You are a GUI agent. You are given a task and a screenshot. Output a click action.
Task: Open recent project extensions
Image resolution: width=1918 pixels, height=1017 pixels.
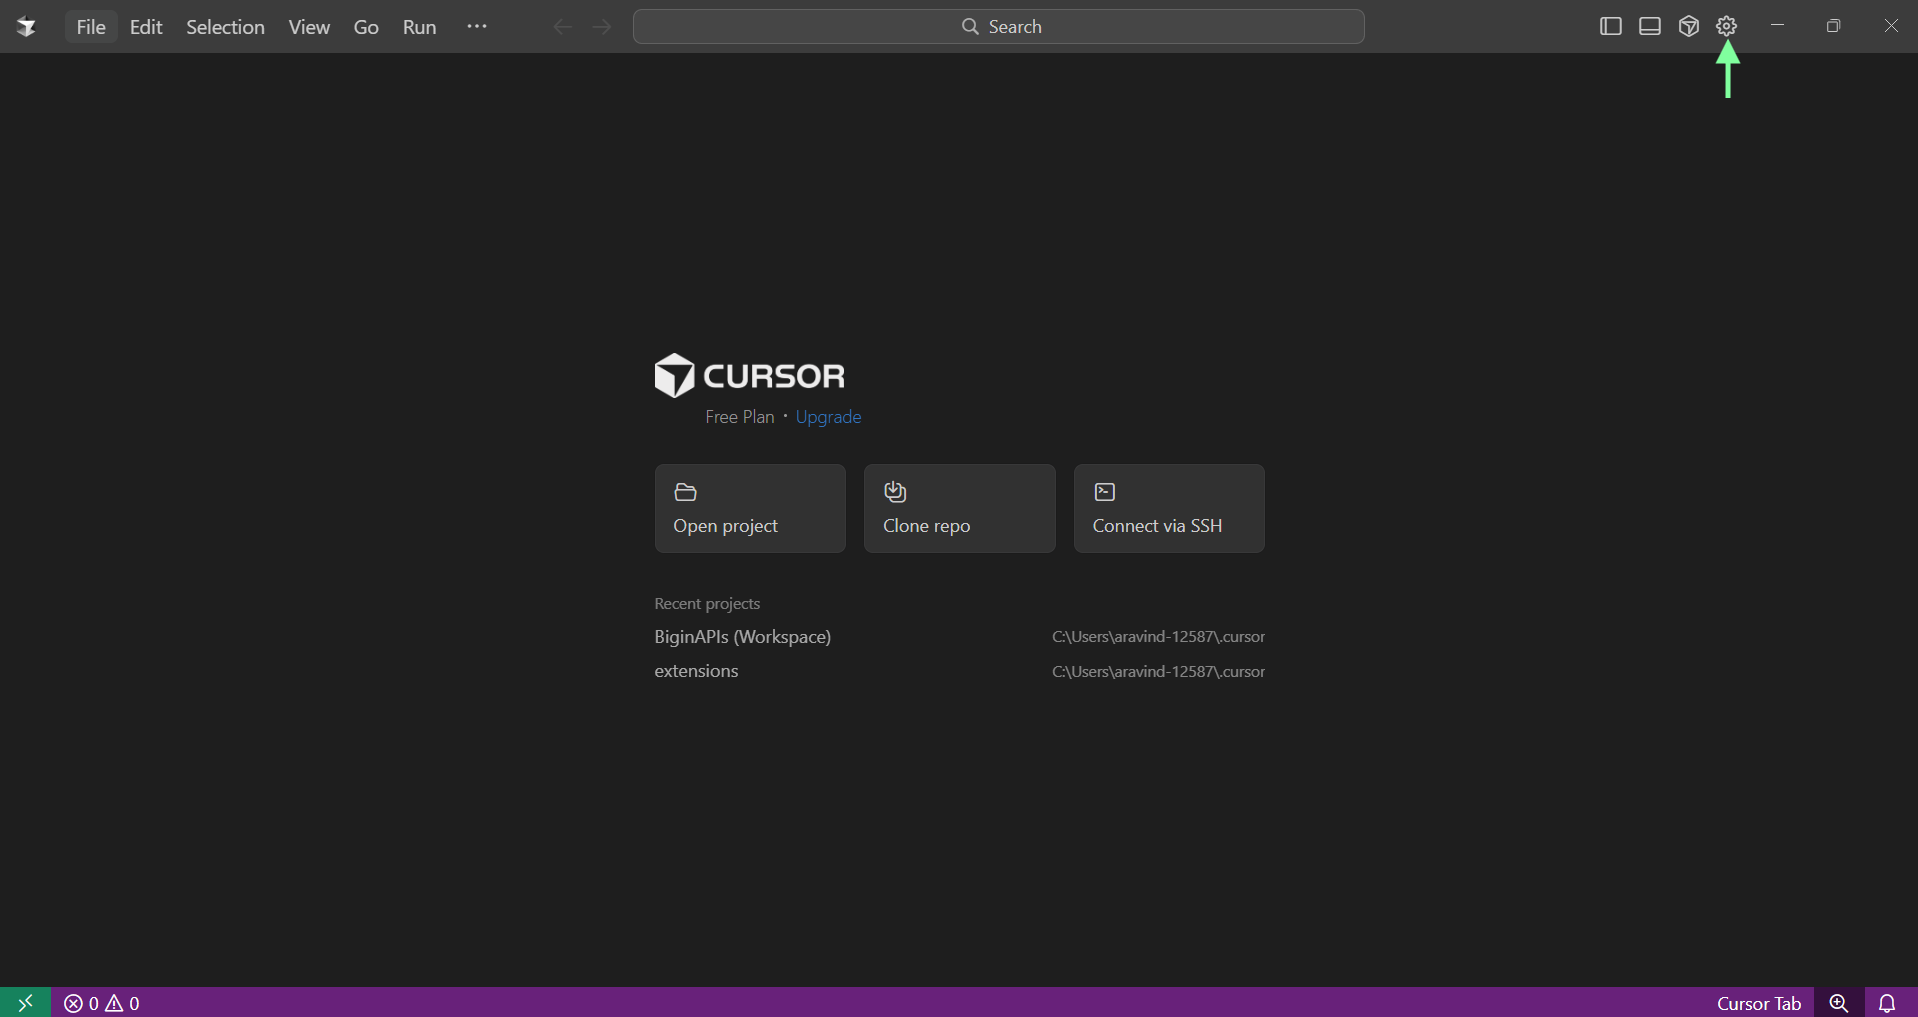tap(960, 671)
